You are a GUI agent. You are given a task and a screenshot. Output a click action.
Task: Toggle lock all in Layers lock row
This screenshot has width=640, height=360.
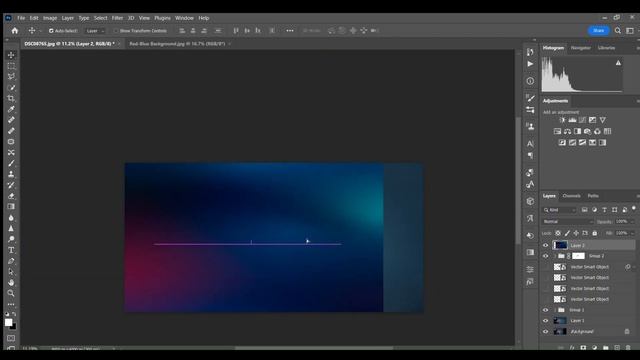[x=595, y=233]
